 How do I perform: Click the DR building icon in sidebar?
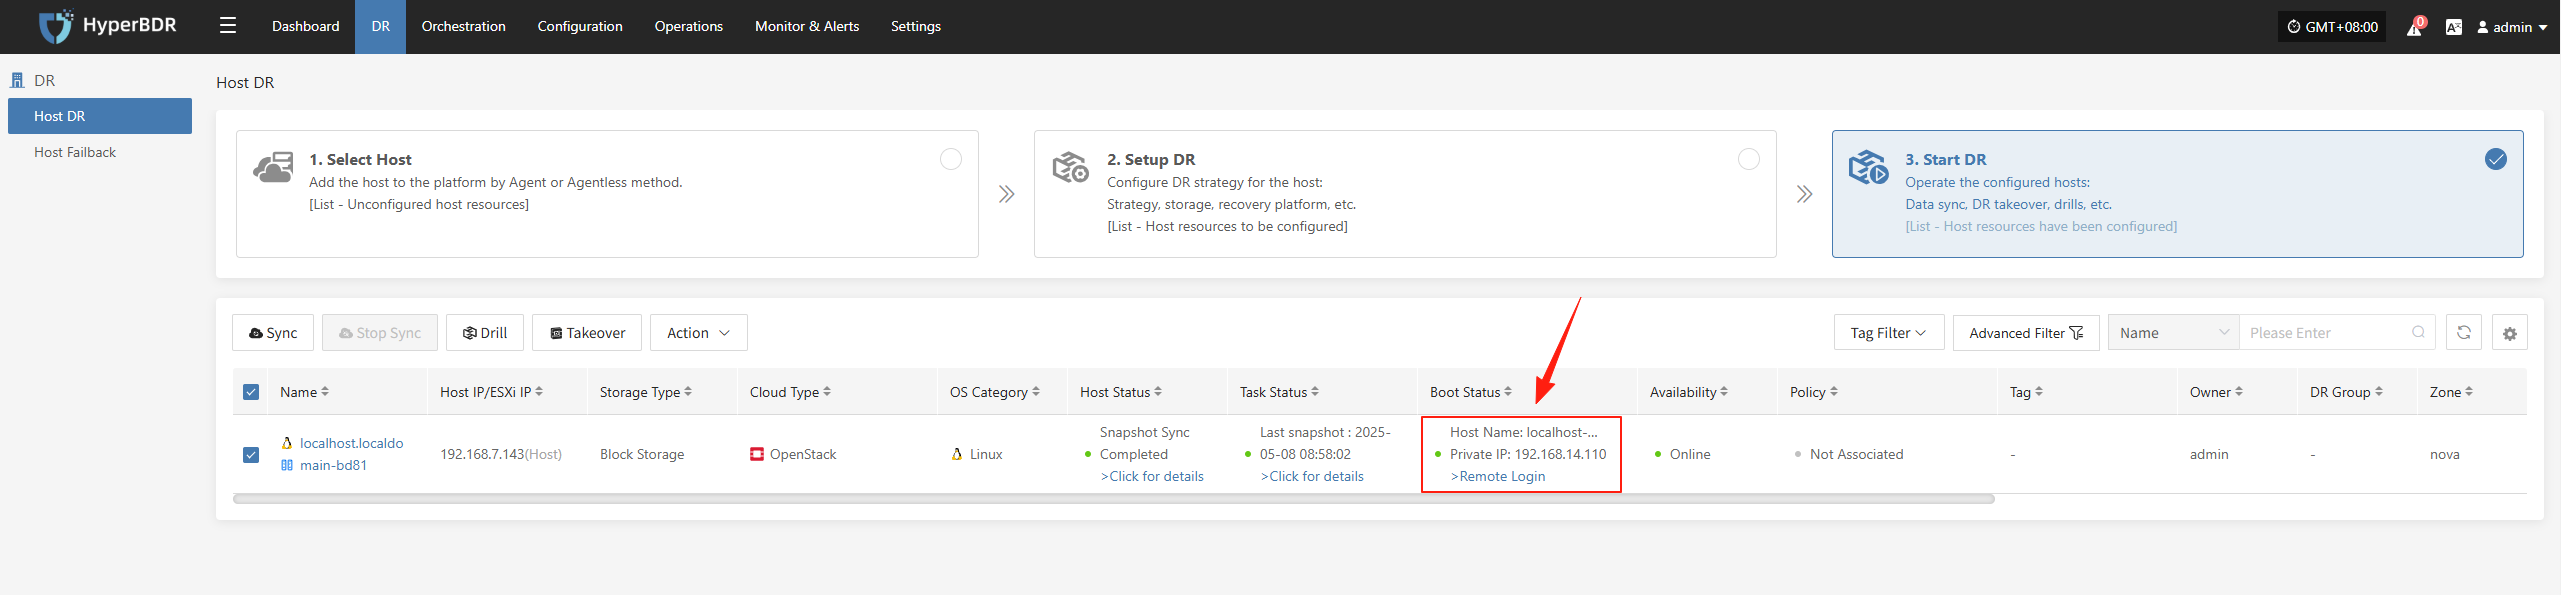[x=17, y=80]
